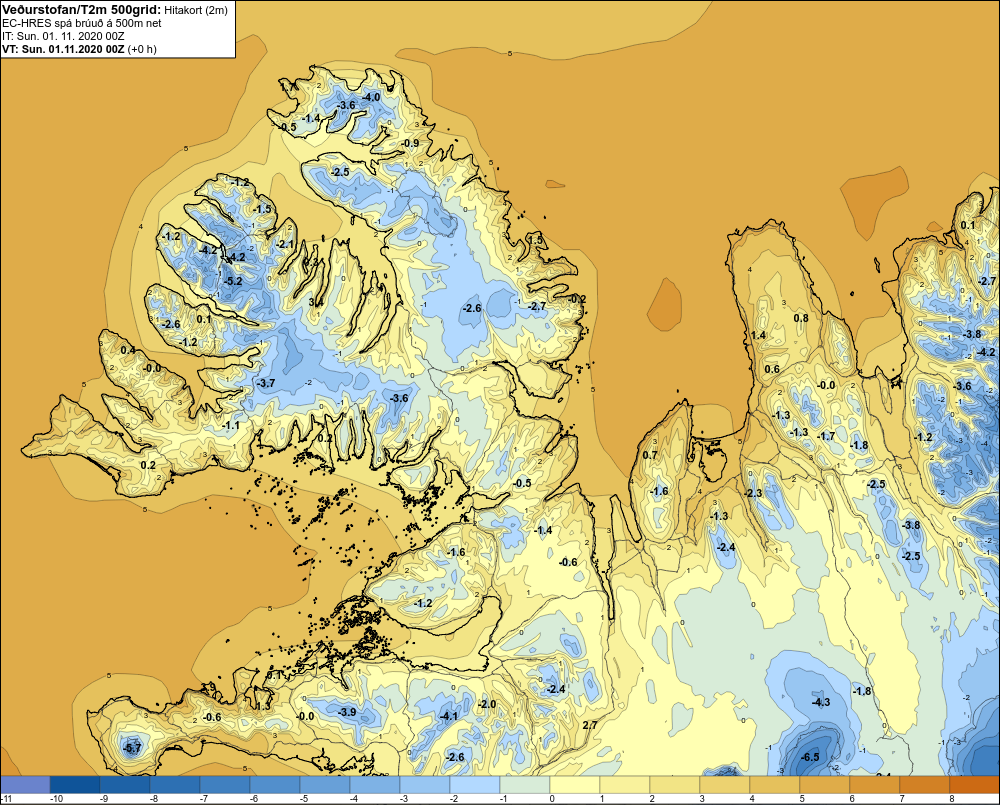1000x805 pixels.
Task: Click the -3.7 temperature label
Action: tap(265, 383)
